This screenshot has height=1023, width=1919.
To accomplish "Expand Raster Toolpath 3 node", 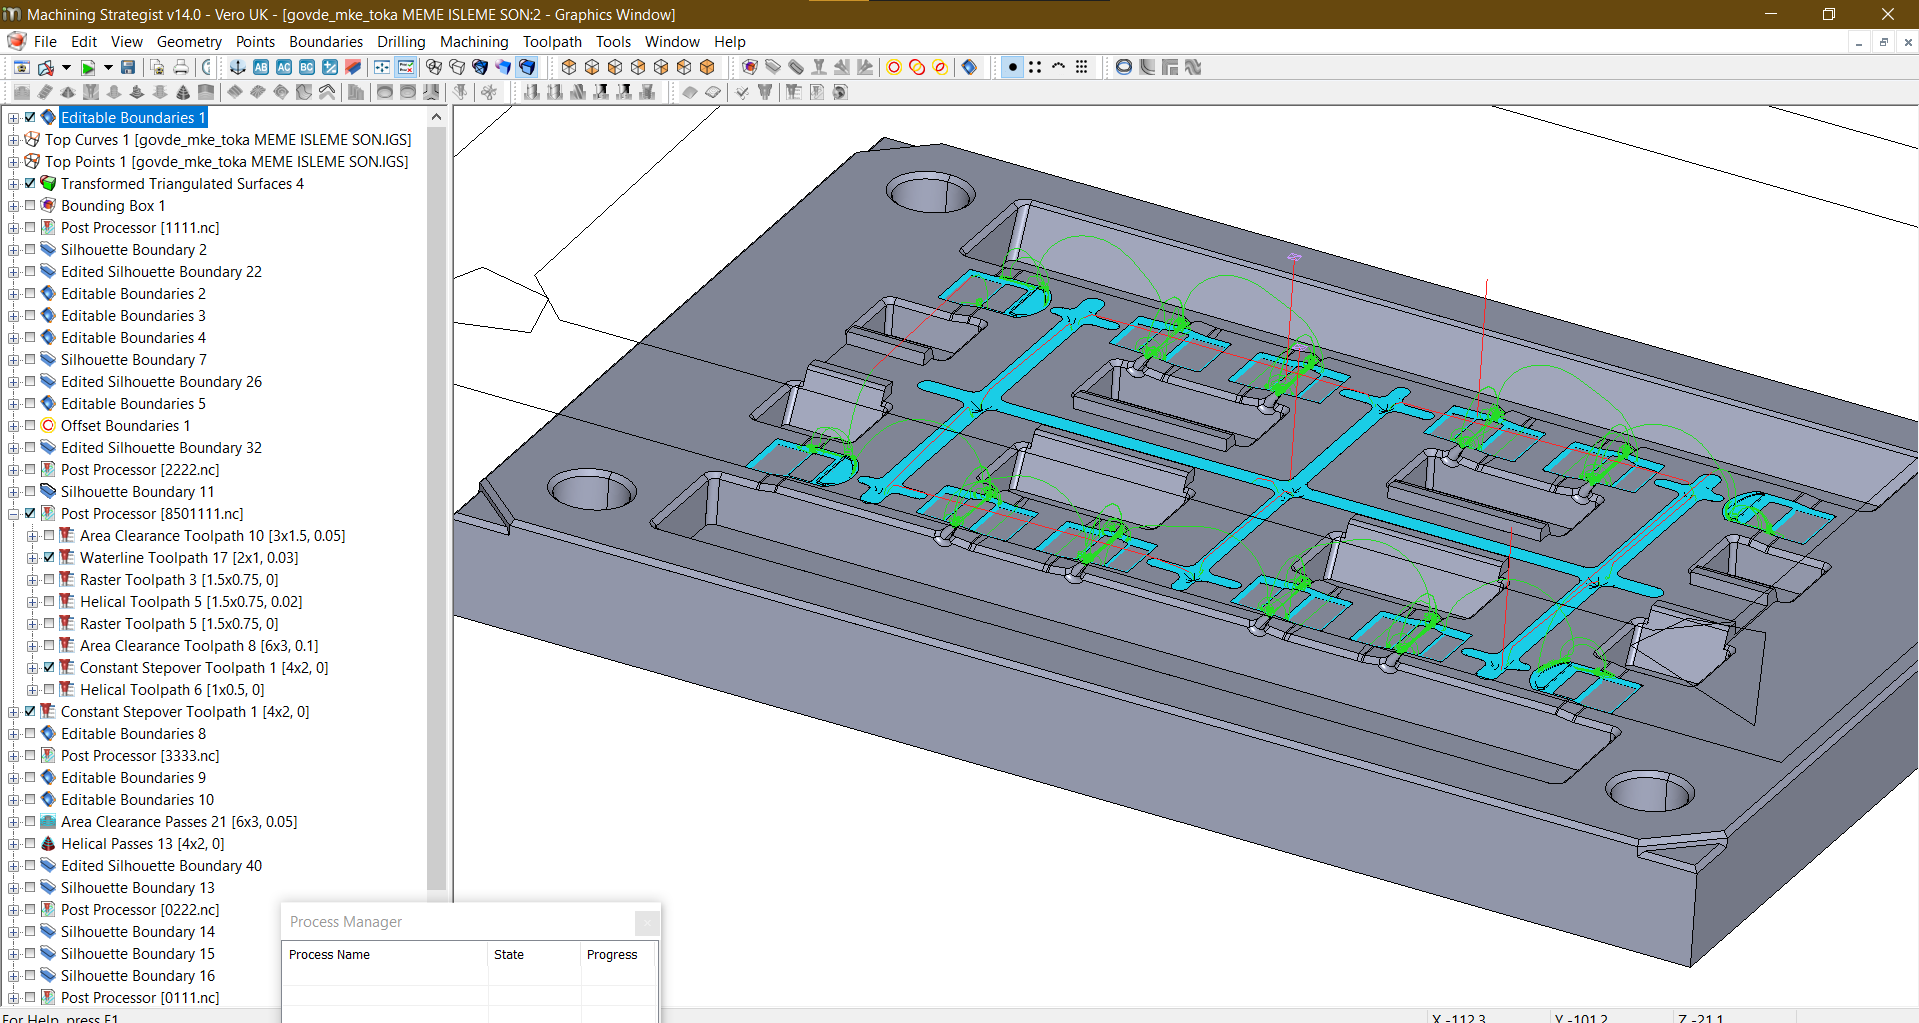I will pos(33,580).
